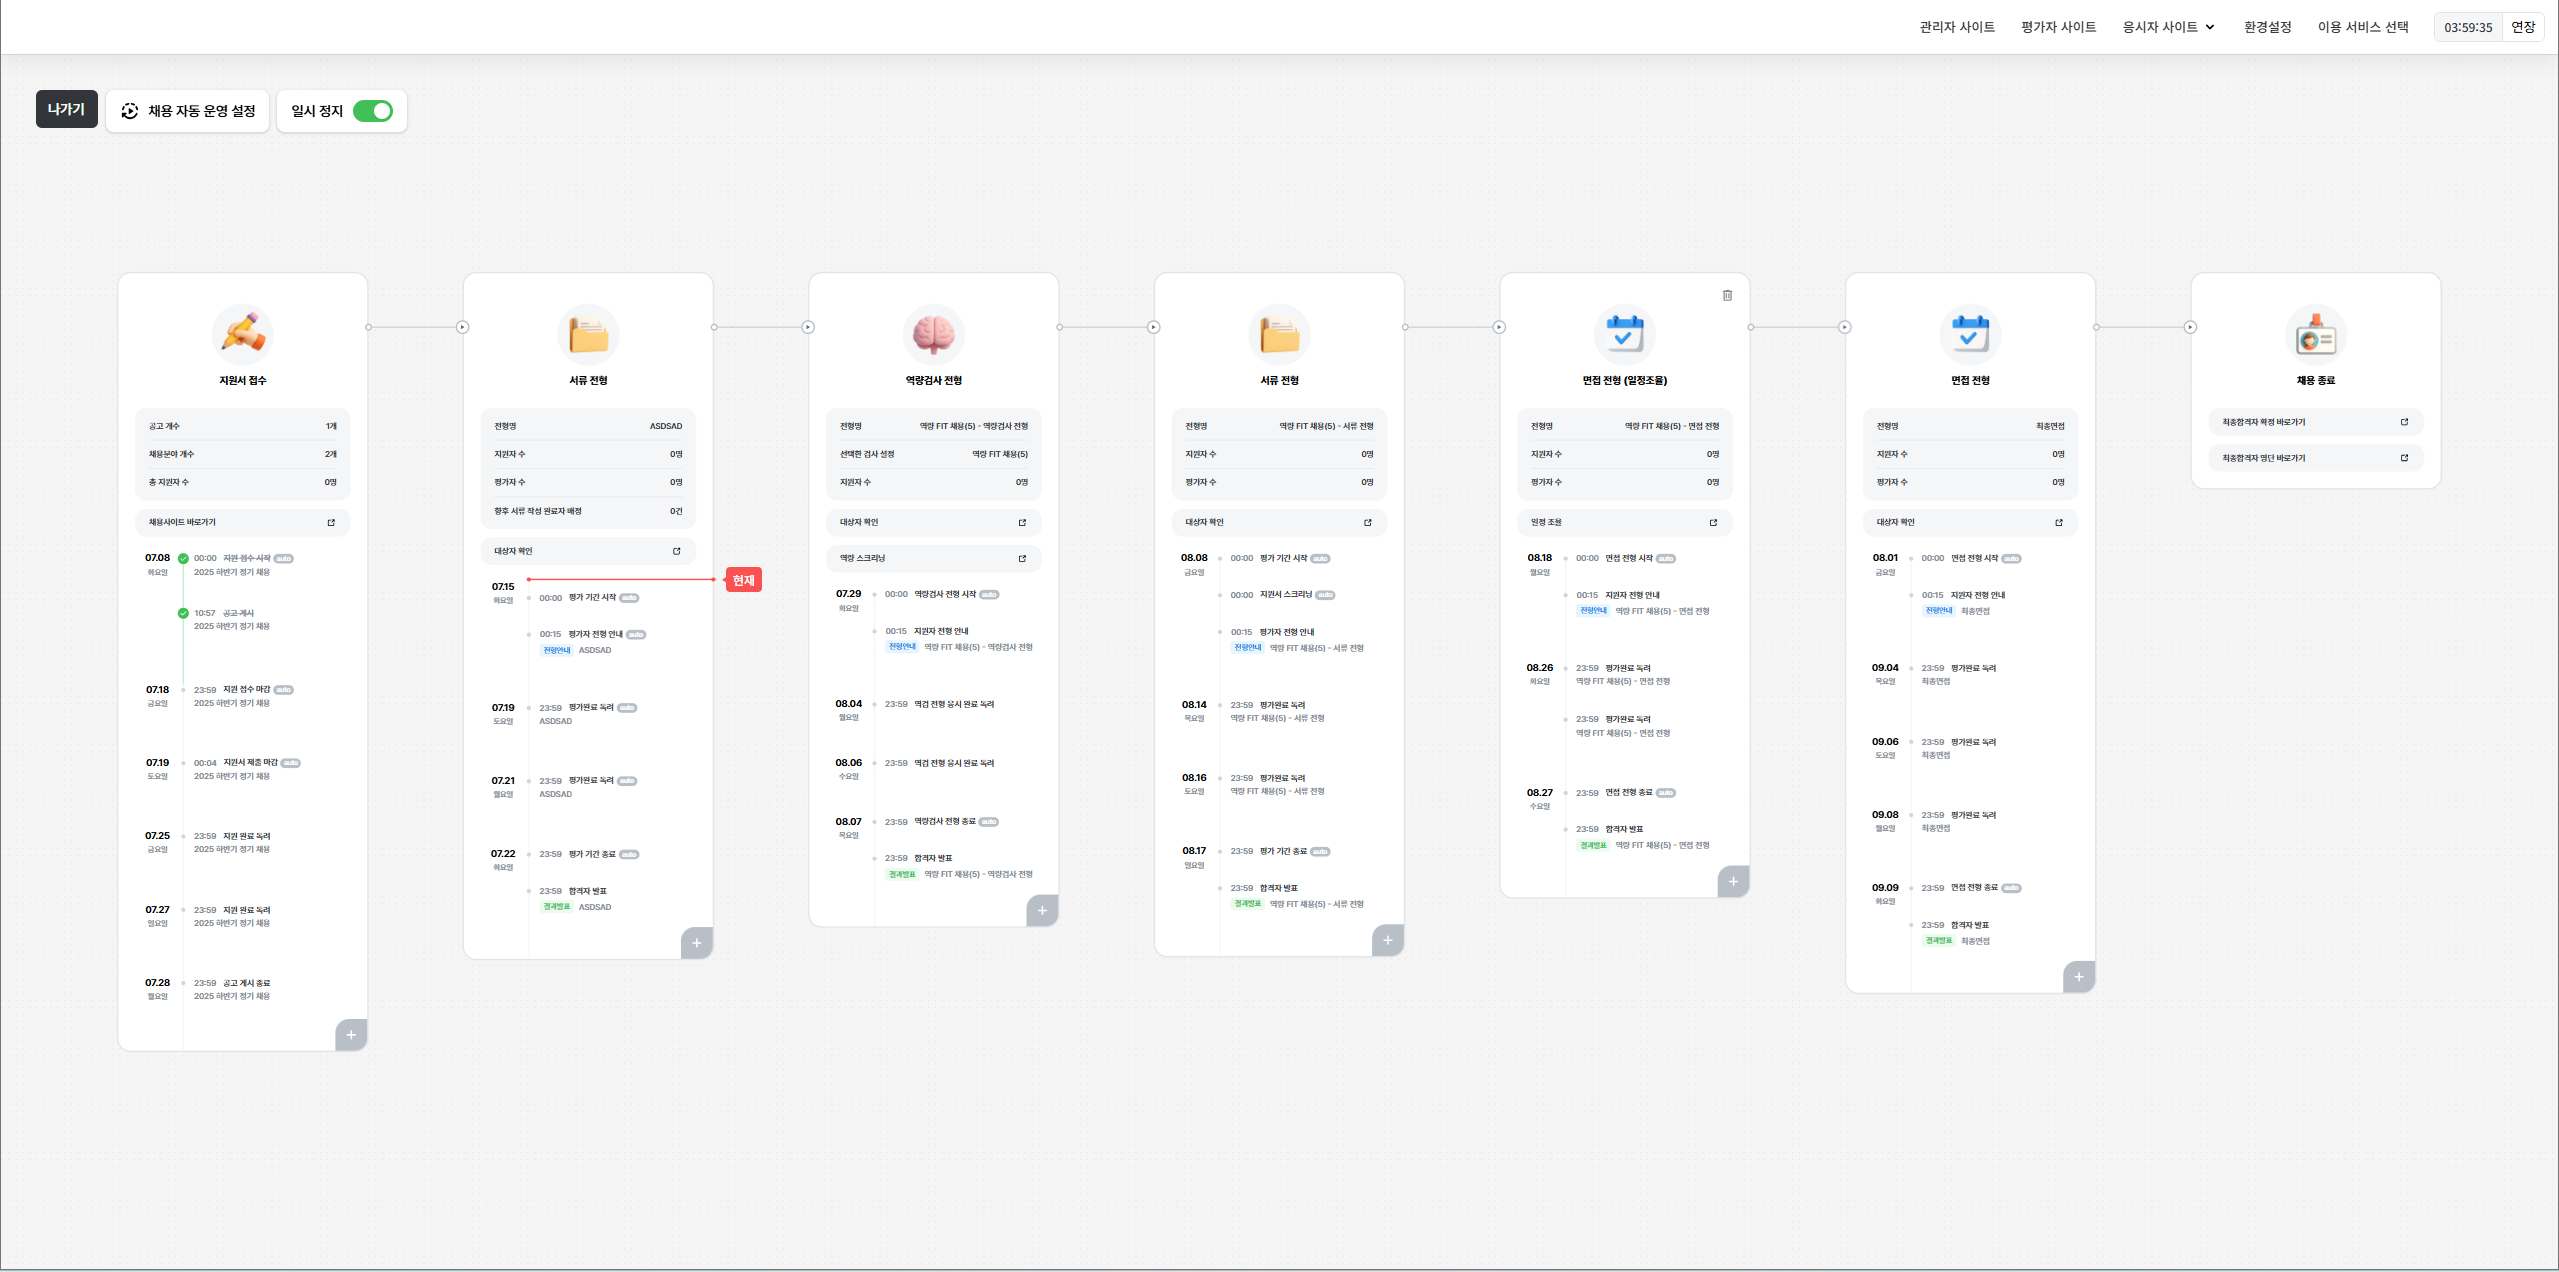The width and height of the screenshot is (2559, 1272).
Task: Click the red 현재 timeline marker
Action: (x=743, y=580)
